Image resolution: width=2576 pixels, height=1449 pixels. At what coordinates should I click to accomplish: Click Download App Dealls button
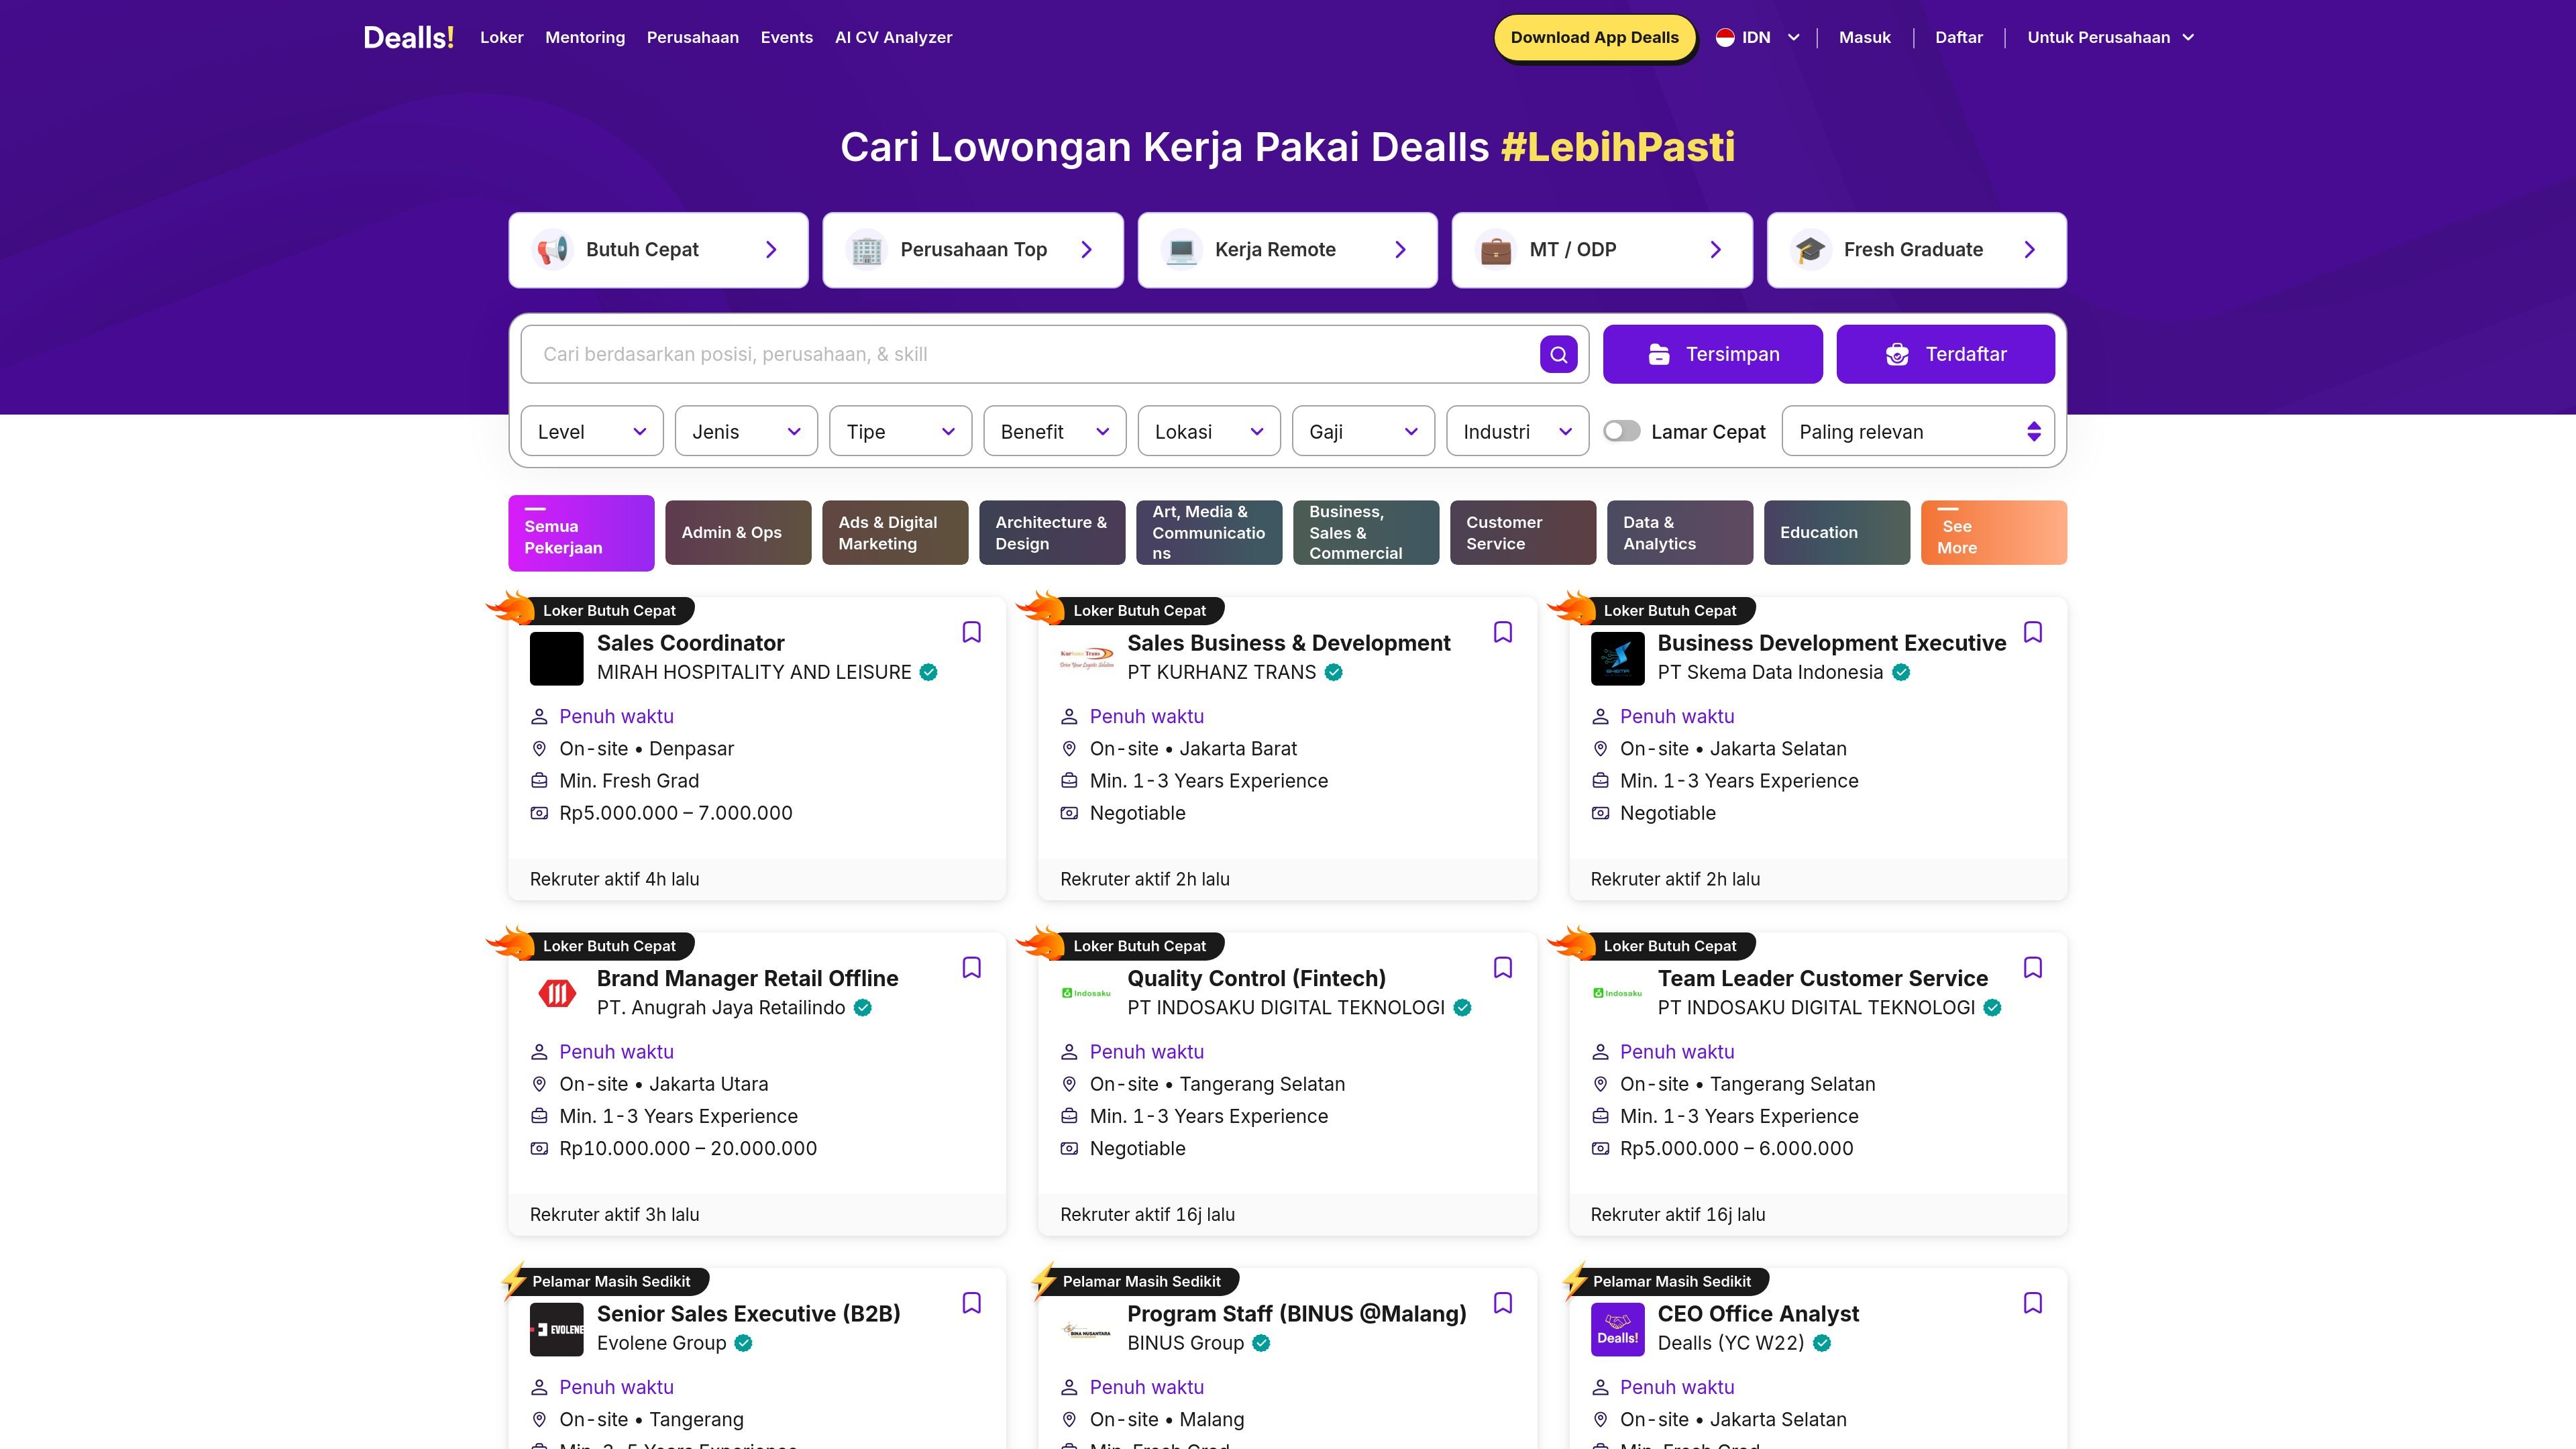click(x=1595, y=38)
